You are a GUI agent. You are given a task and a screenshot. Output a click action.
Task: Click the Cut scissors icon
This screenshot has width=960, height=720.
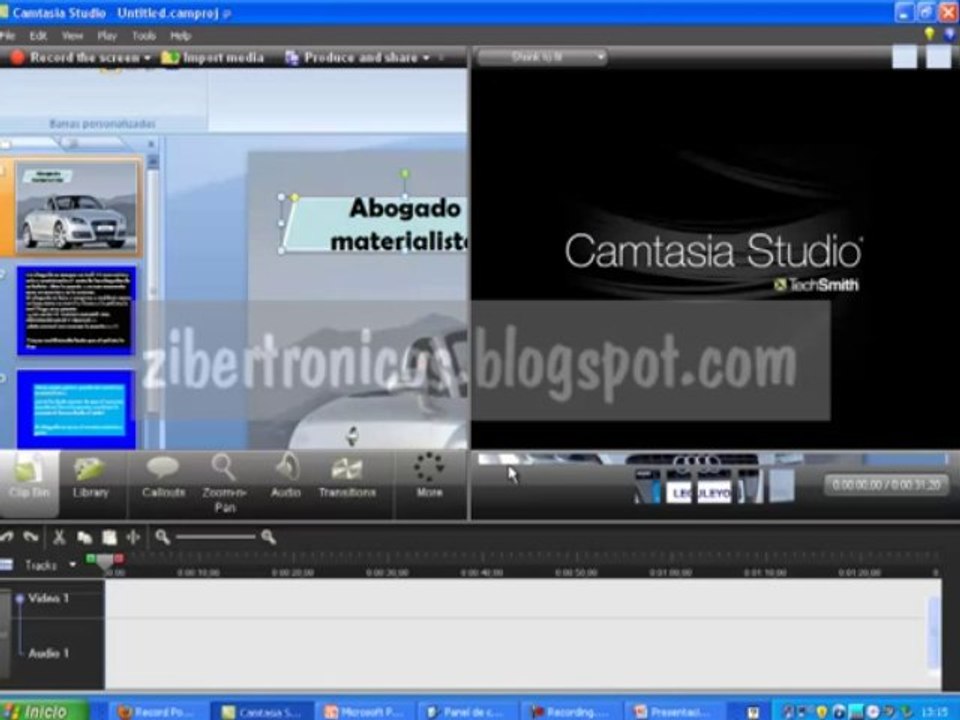(x=59, y=538)
